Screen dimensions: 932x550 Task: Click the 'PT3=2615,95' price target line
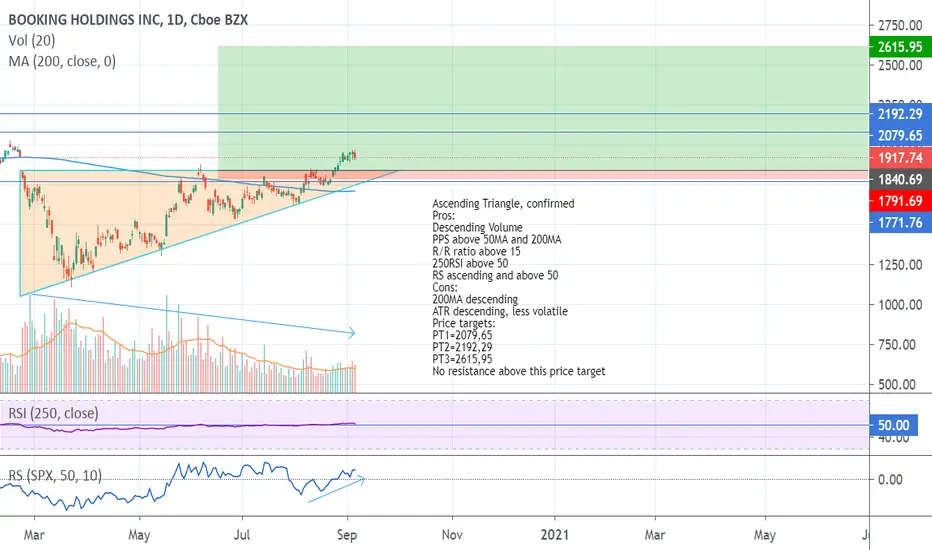(462, 359)
